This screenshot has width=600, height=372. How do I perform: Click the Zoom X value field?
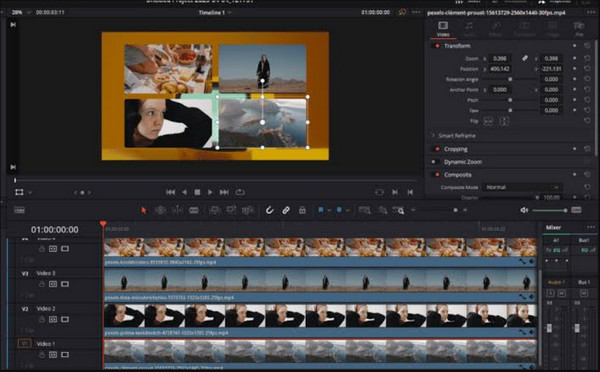(x=500, y=59)
